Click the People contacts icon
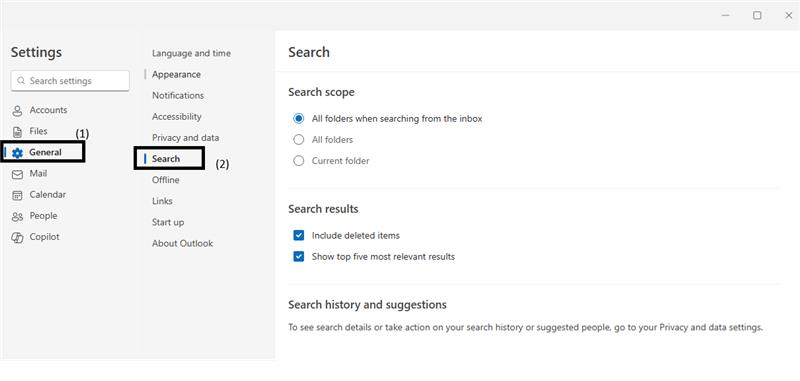The height and width of the screenshot is (381, 800). (x=17, y=216)
